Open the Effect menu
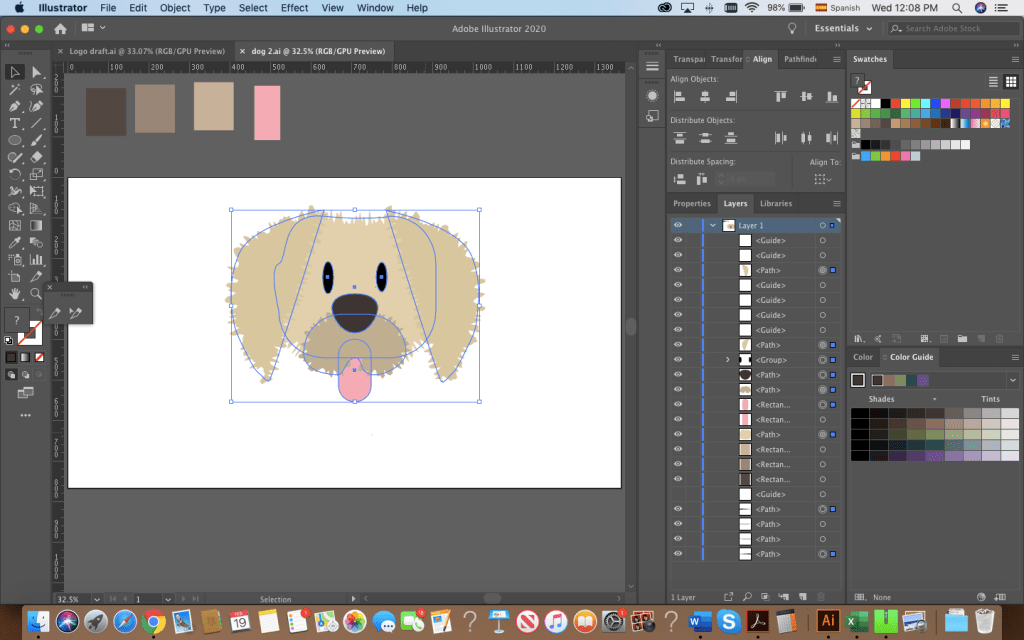The width and height of the screenshot is (1024, 640). (294, 7)
